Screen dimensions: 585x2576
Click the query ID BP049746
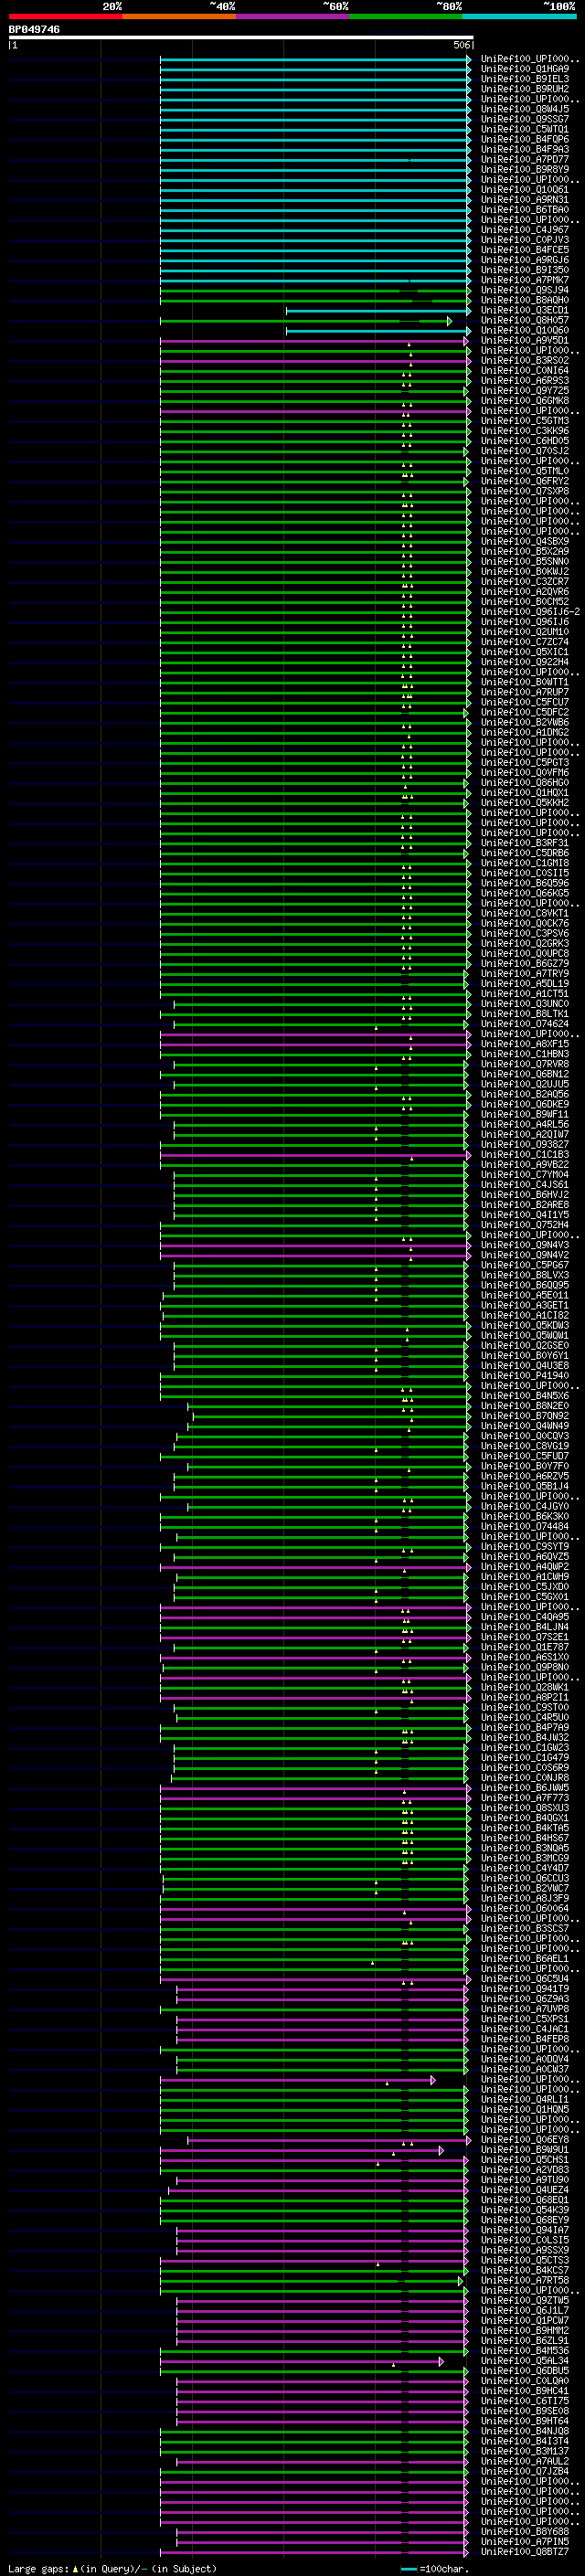coord(34,29)
